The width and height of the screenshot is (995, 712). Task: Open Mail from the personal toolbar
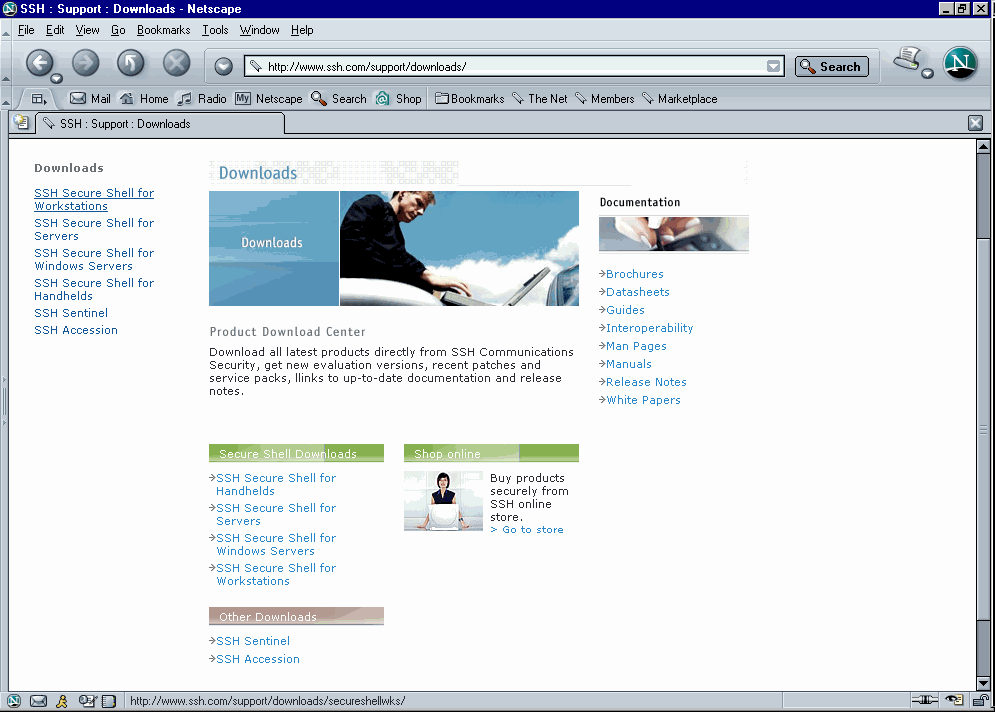point(90,99)
